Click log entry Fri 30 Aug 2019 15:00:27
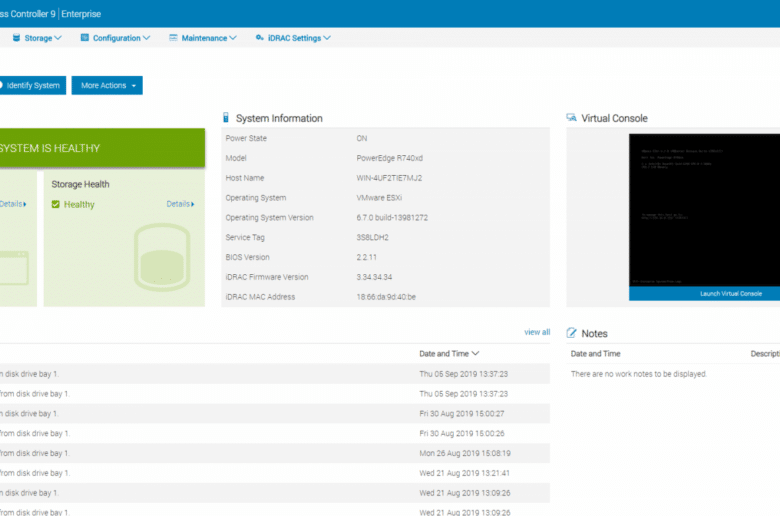 pyautogui.click(x=275, y=413)
